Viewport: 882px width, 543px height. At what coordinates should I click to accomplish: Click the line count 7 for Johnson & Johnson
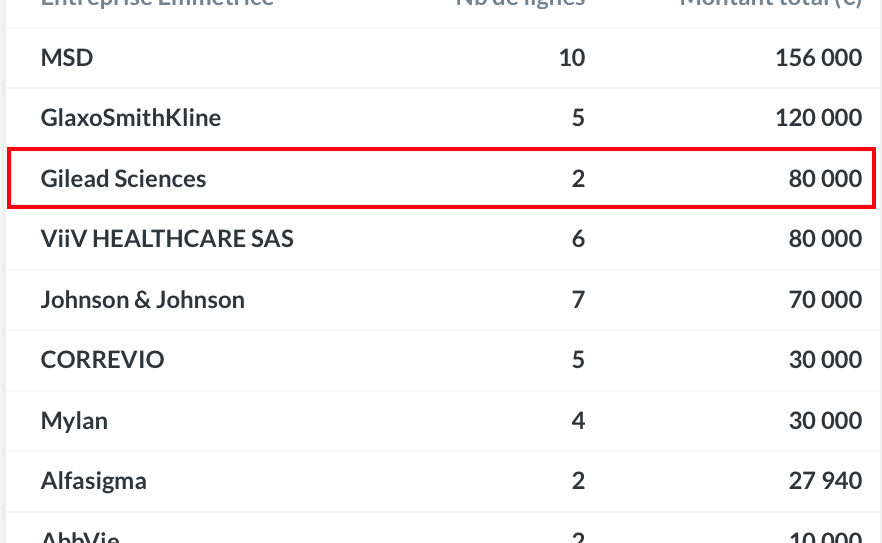click(578, 299)
